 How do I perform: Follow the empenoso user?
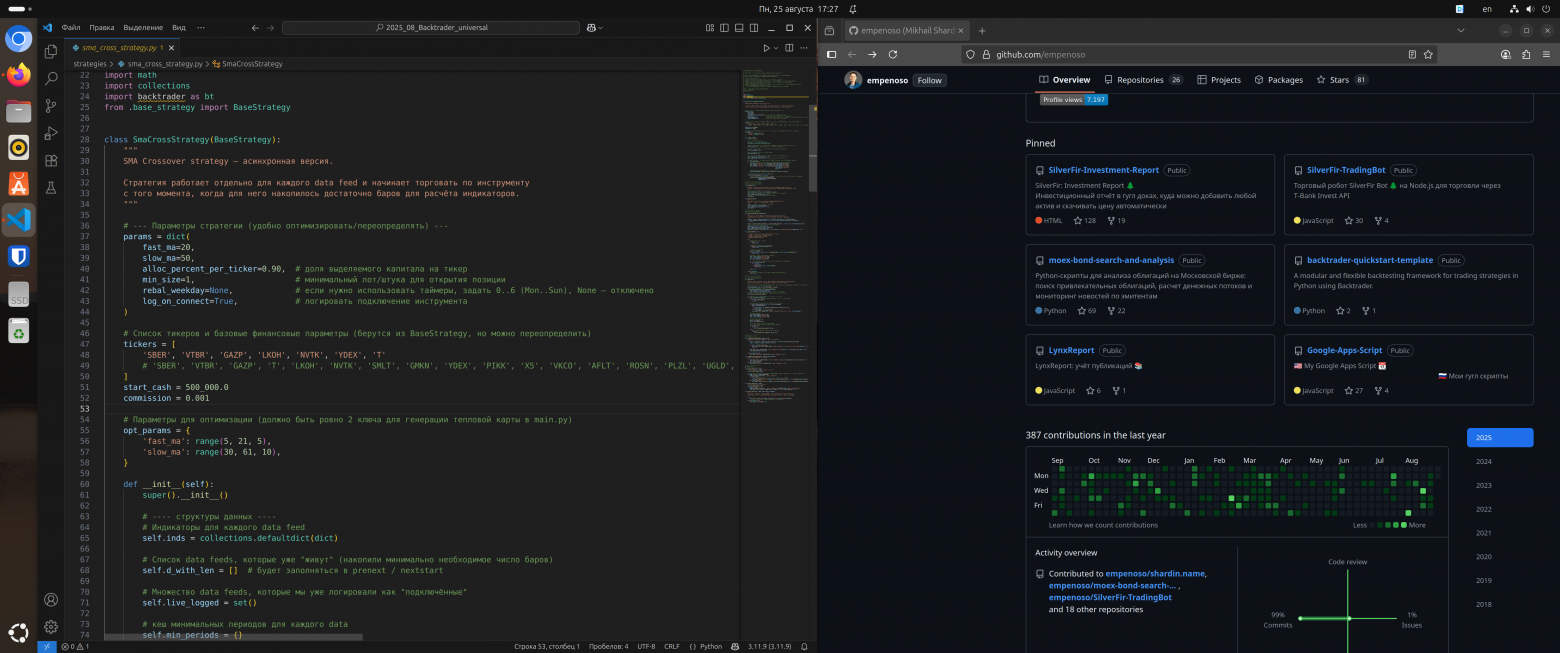click(x=930, y=80)
